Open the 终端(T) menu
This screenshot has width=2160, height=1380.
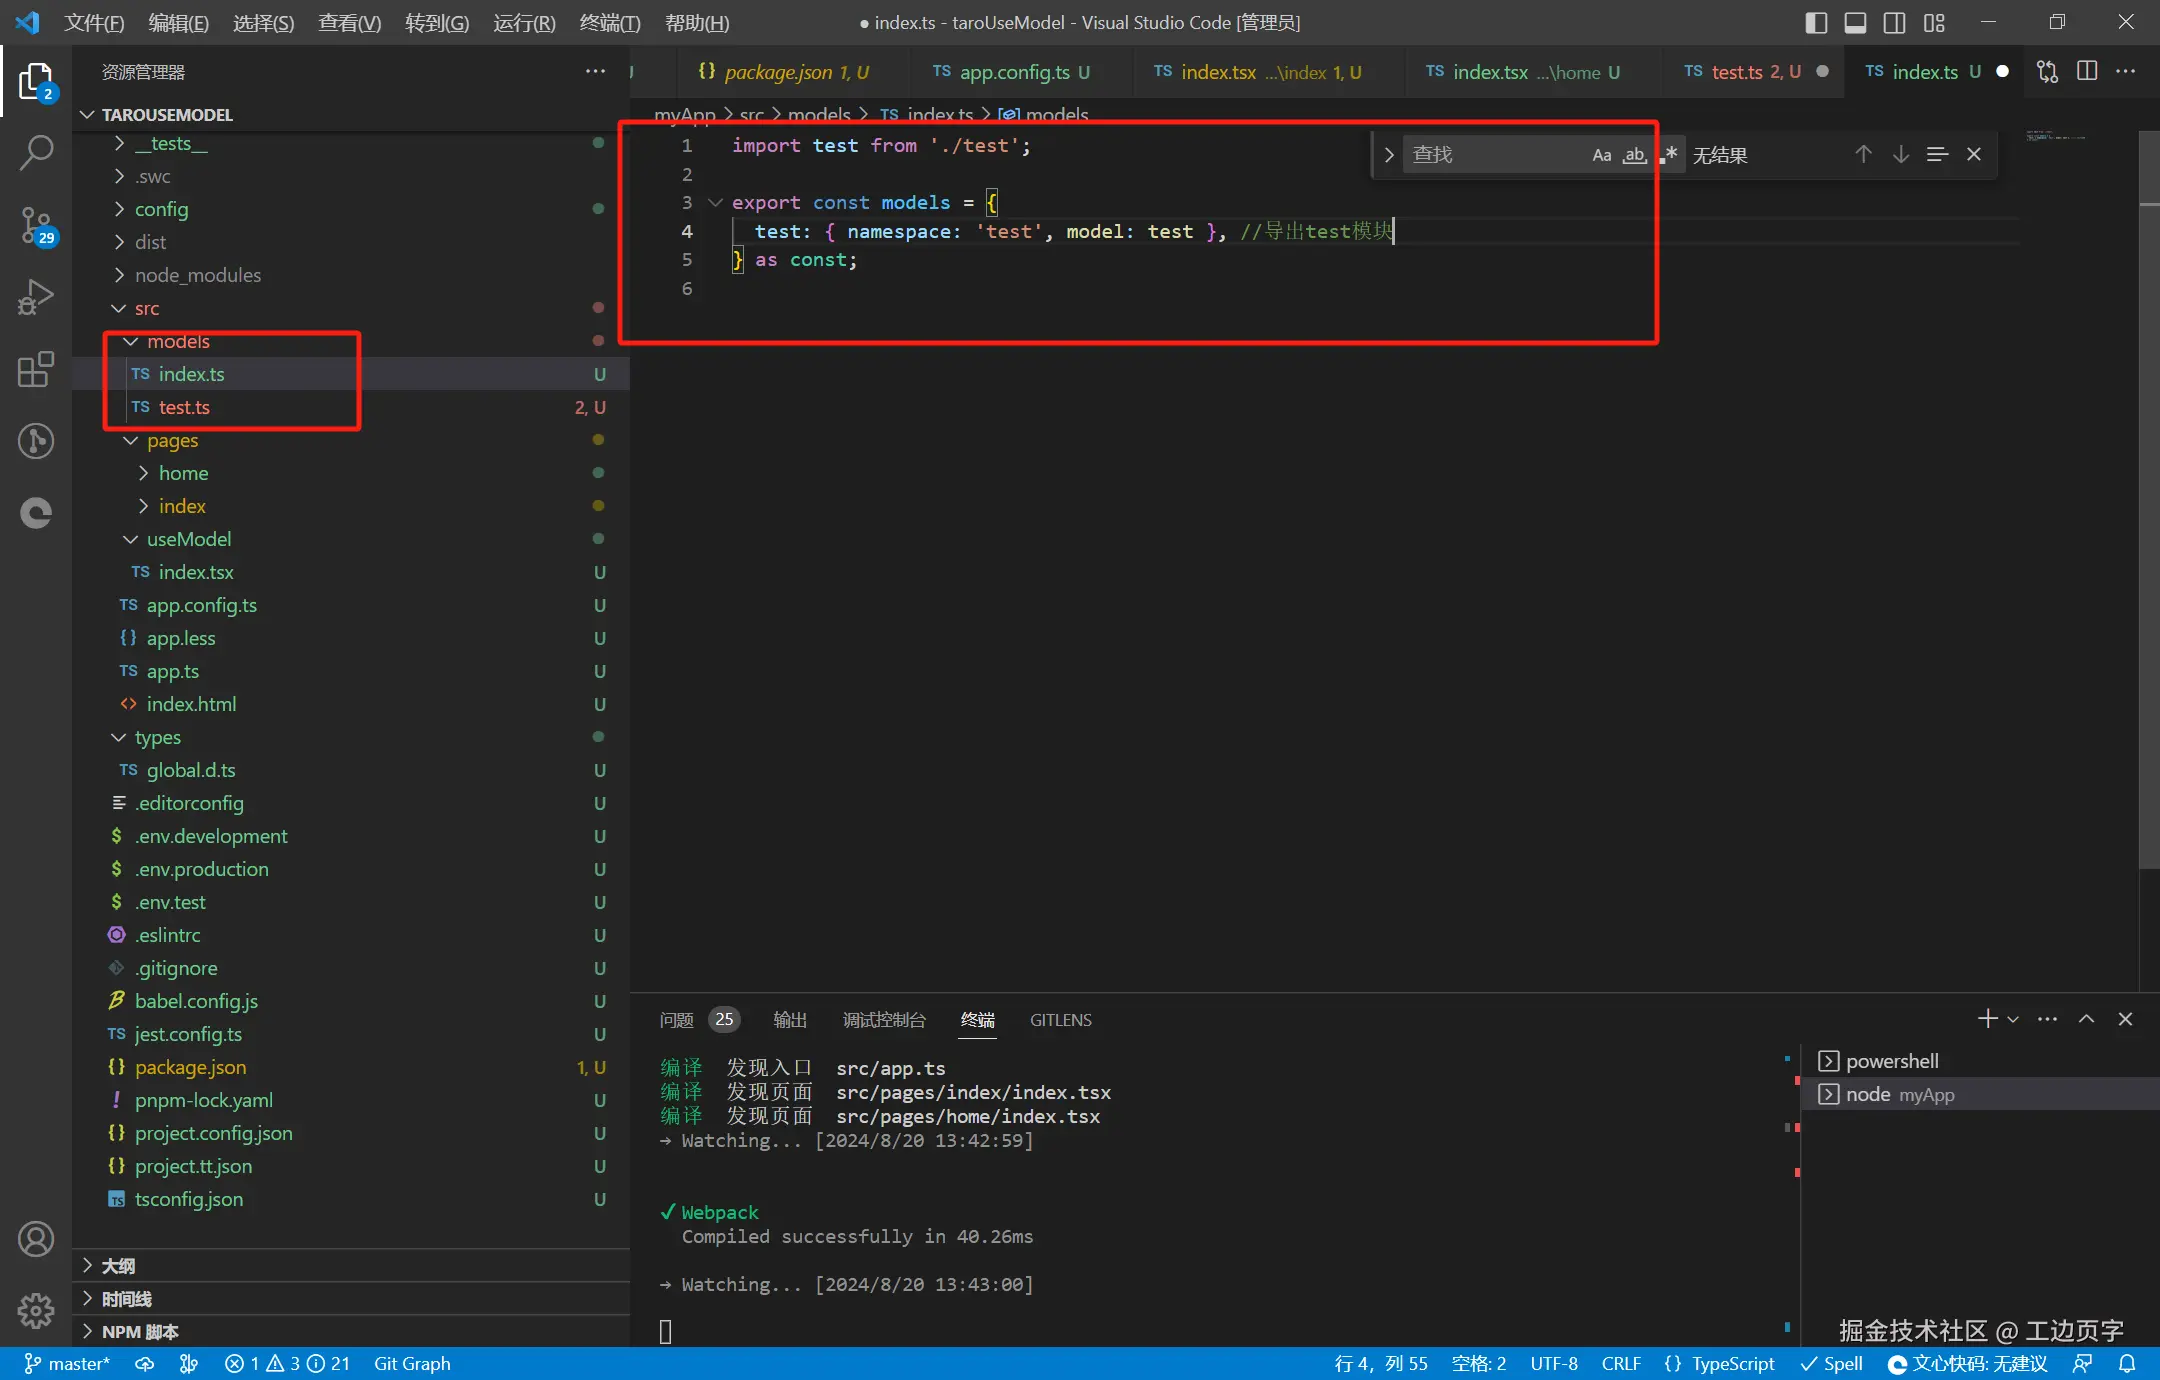click(x=609, y=22)
